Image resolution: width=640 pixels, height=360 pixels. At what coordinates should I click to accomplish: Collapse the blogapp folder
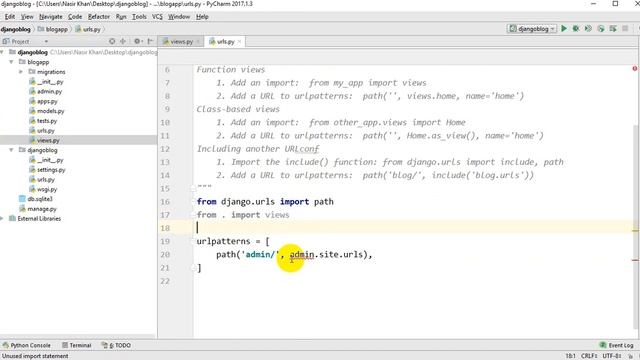point(12,62)
